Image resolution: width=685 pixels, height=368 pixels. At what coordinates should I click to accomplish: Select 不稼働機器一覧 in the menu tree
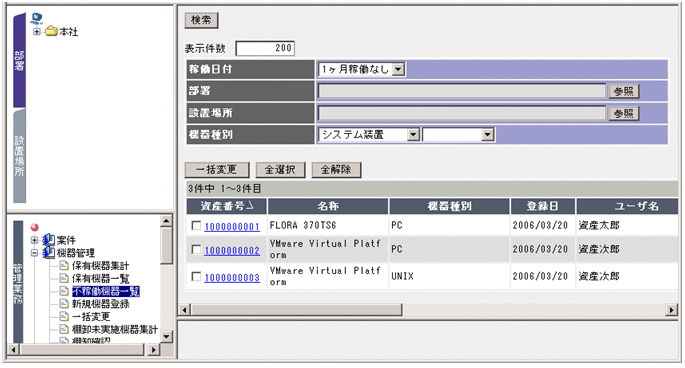tap(106, 291)
